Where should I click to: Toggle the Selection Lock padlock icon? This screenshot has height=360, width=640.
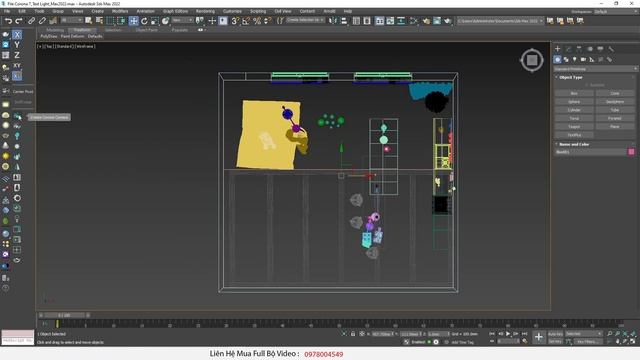coord(353,334)
